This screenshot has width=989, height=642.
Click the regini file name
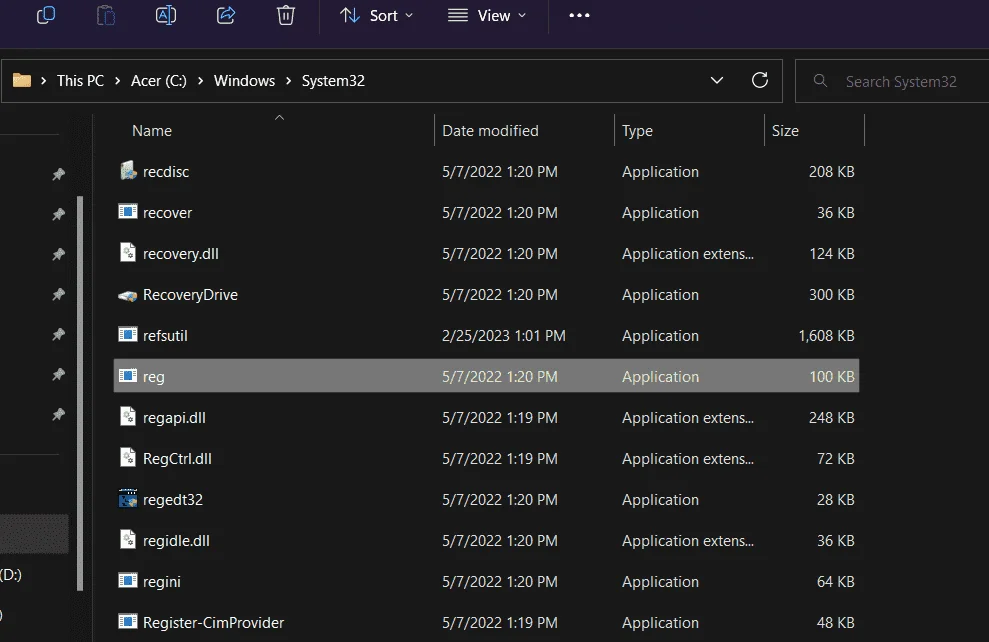[x=161, y=581]
